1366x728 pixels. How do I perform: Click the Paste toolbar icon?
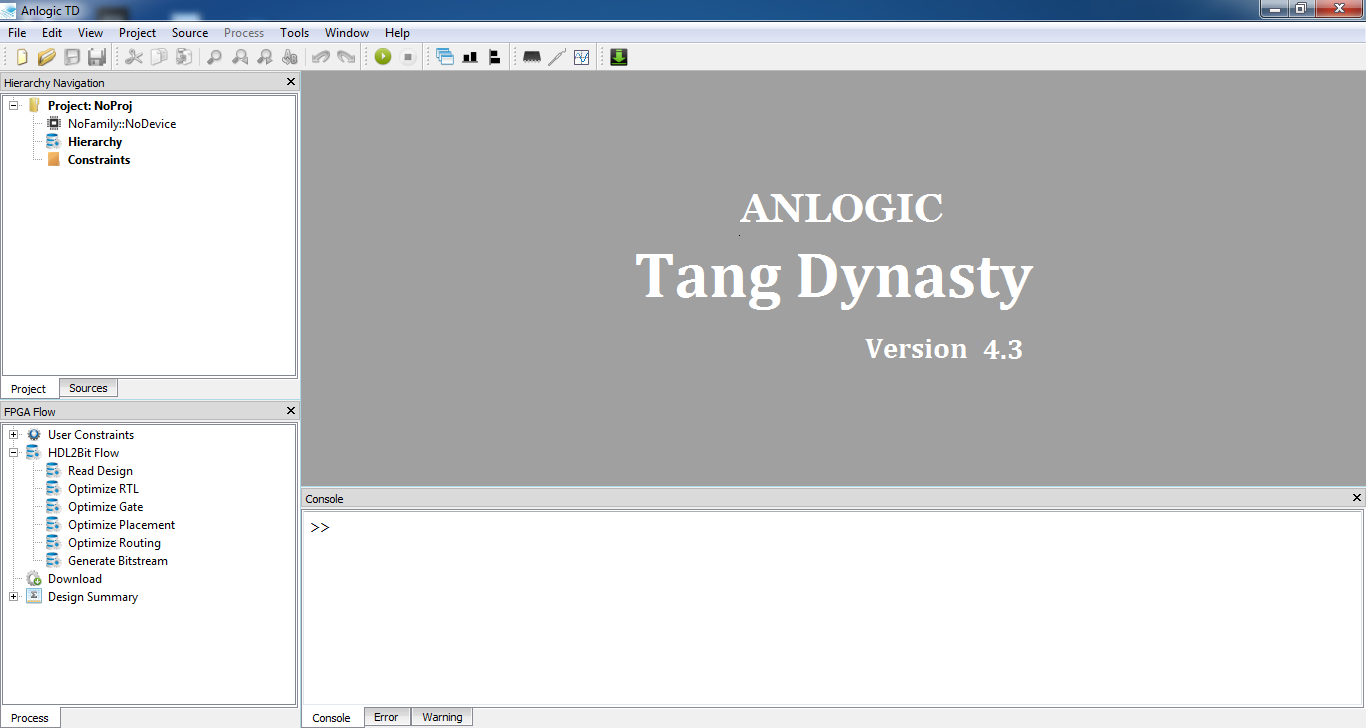click(x=184, y=57)
